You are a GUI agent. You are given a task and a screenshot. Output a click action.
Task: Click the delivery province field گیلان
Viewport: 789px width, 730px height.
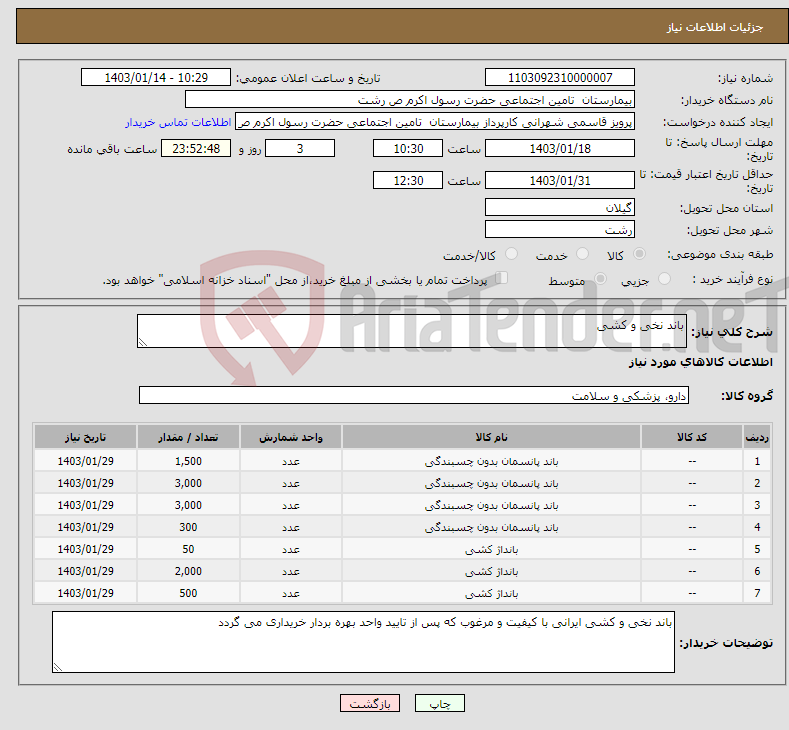[560, 207]
